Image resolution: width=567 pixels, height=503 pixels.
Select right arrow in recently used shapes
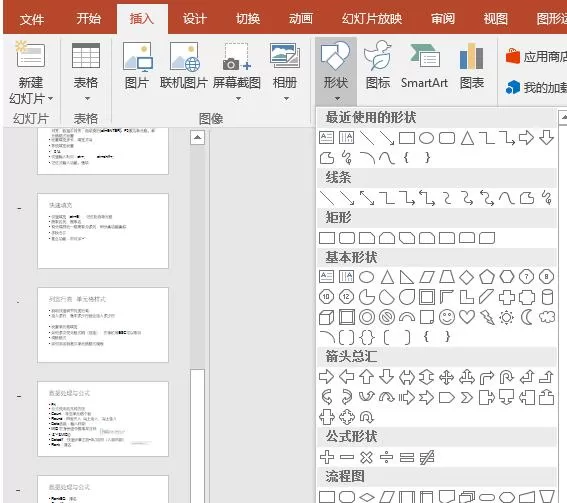(526, 138)
